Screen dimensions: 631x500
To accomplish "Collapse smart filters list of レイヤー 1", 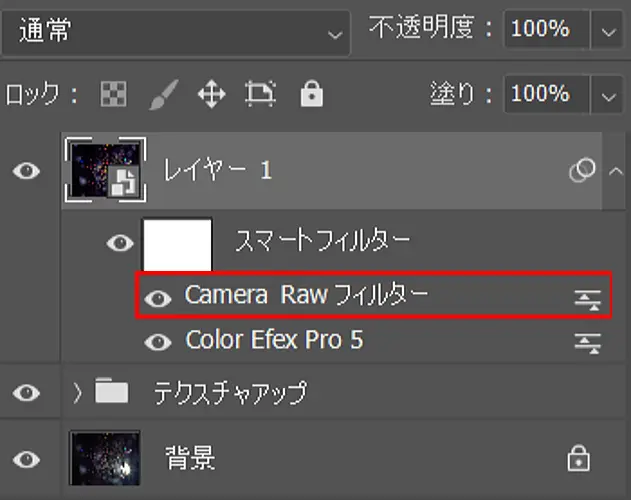I will tap(616, 171).
